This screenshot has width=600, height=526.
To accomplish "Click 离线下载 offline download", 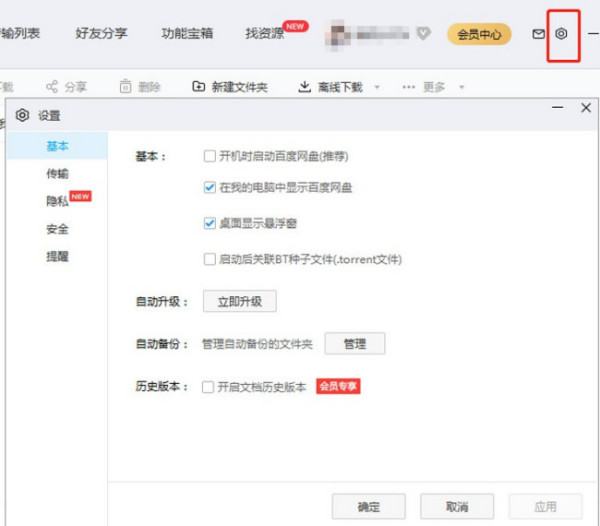I will coord(331,87).
